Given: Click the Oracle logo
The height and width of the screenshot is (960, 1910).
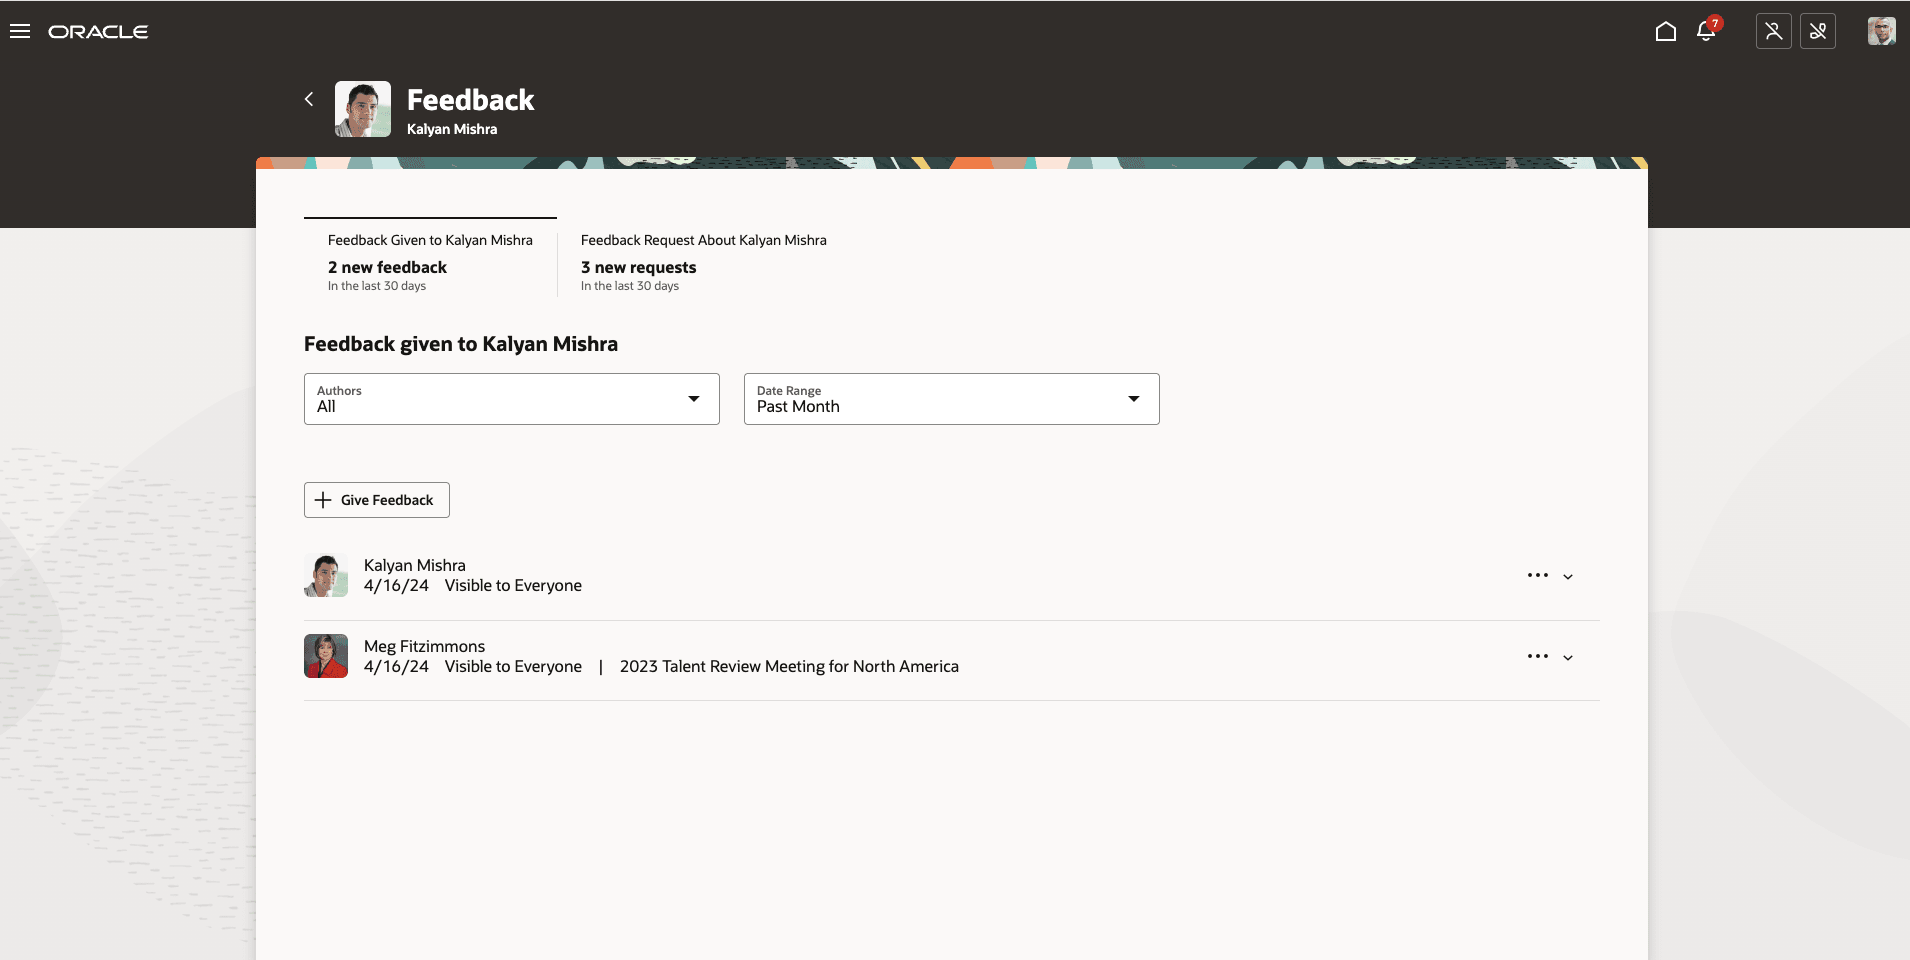Looking at the screenshot, I should pos(99,31).
